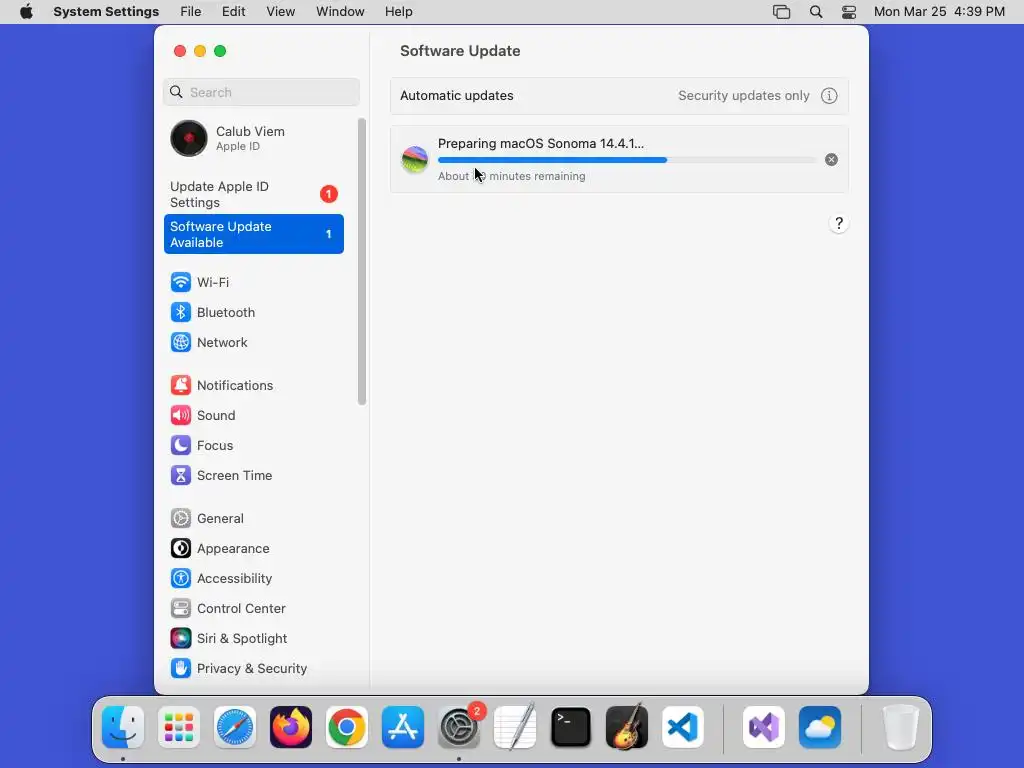Open Visual Studio purple dock icon
Viewport: 1024px width, 768px height.
coord(763,727)
